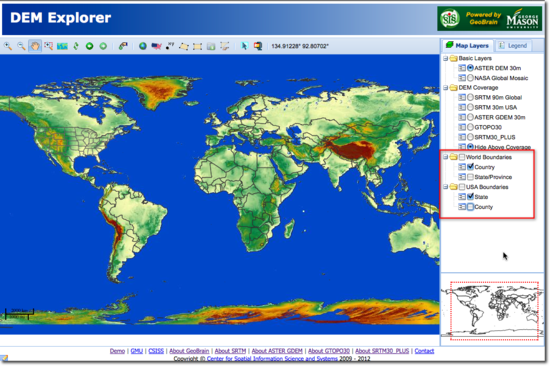The image size is (550, 366).
Task: Collapse the World Boundaries folder
Action: 445,157
